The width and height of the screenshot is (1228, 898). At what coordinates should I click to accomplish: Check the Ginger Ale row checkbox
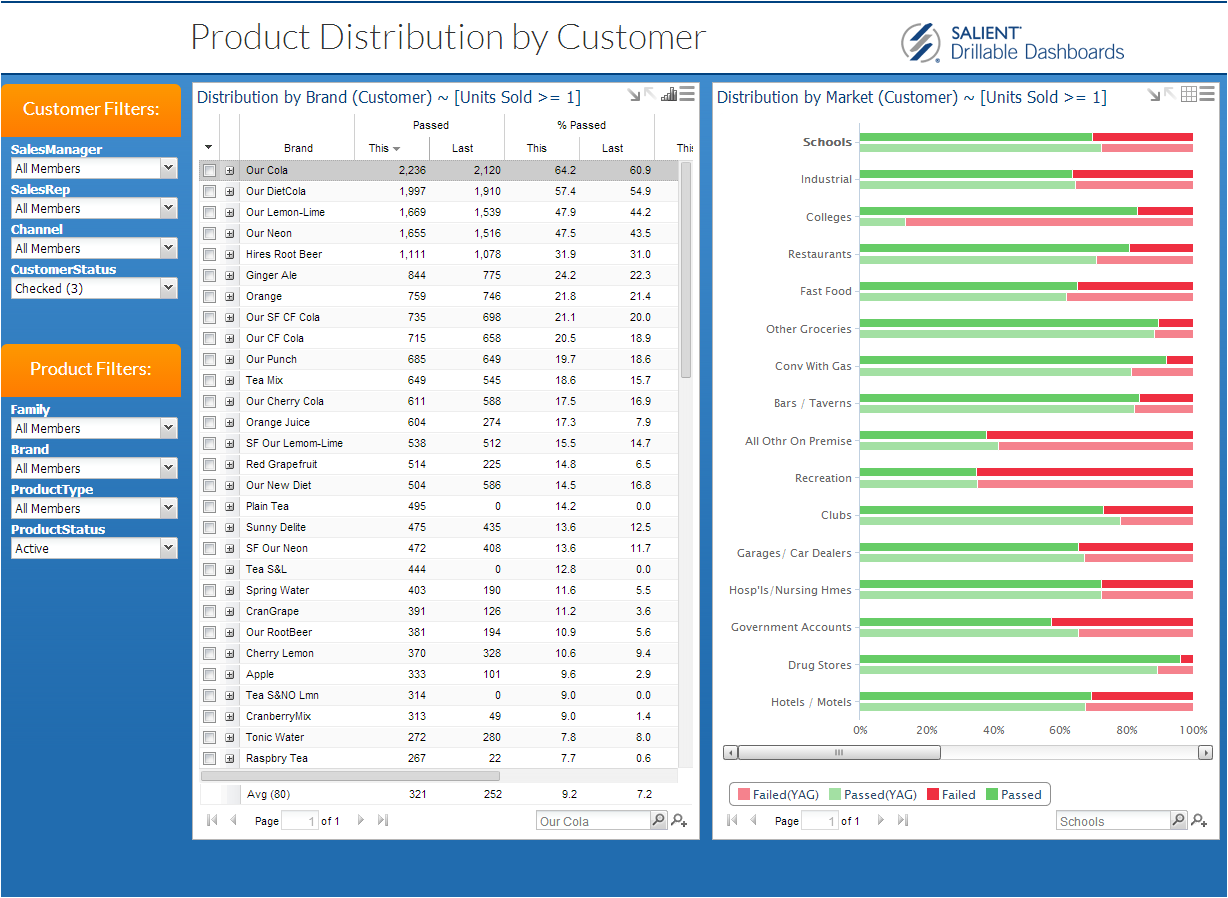[x=209, y=275]
